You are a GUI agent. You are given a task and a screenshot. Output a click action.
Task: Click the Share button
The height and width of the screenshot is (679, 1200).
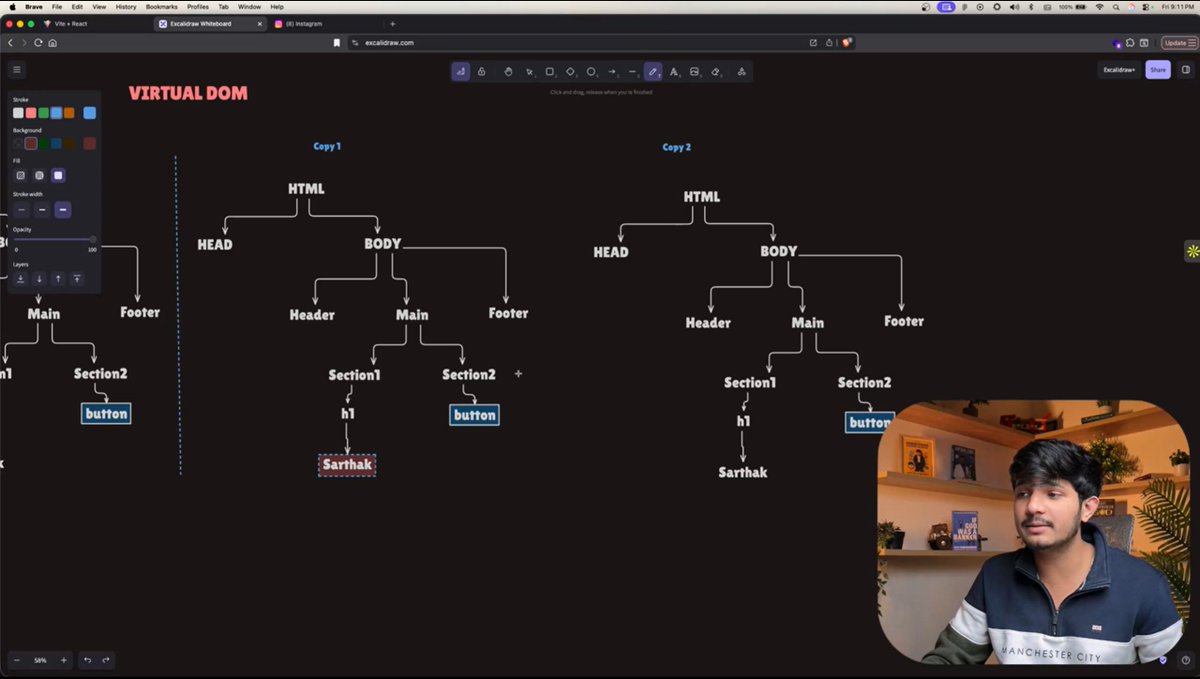1157,69
